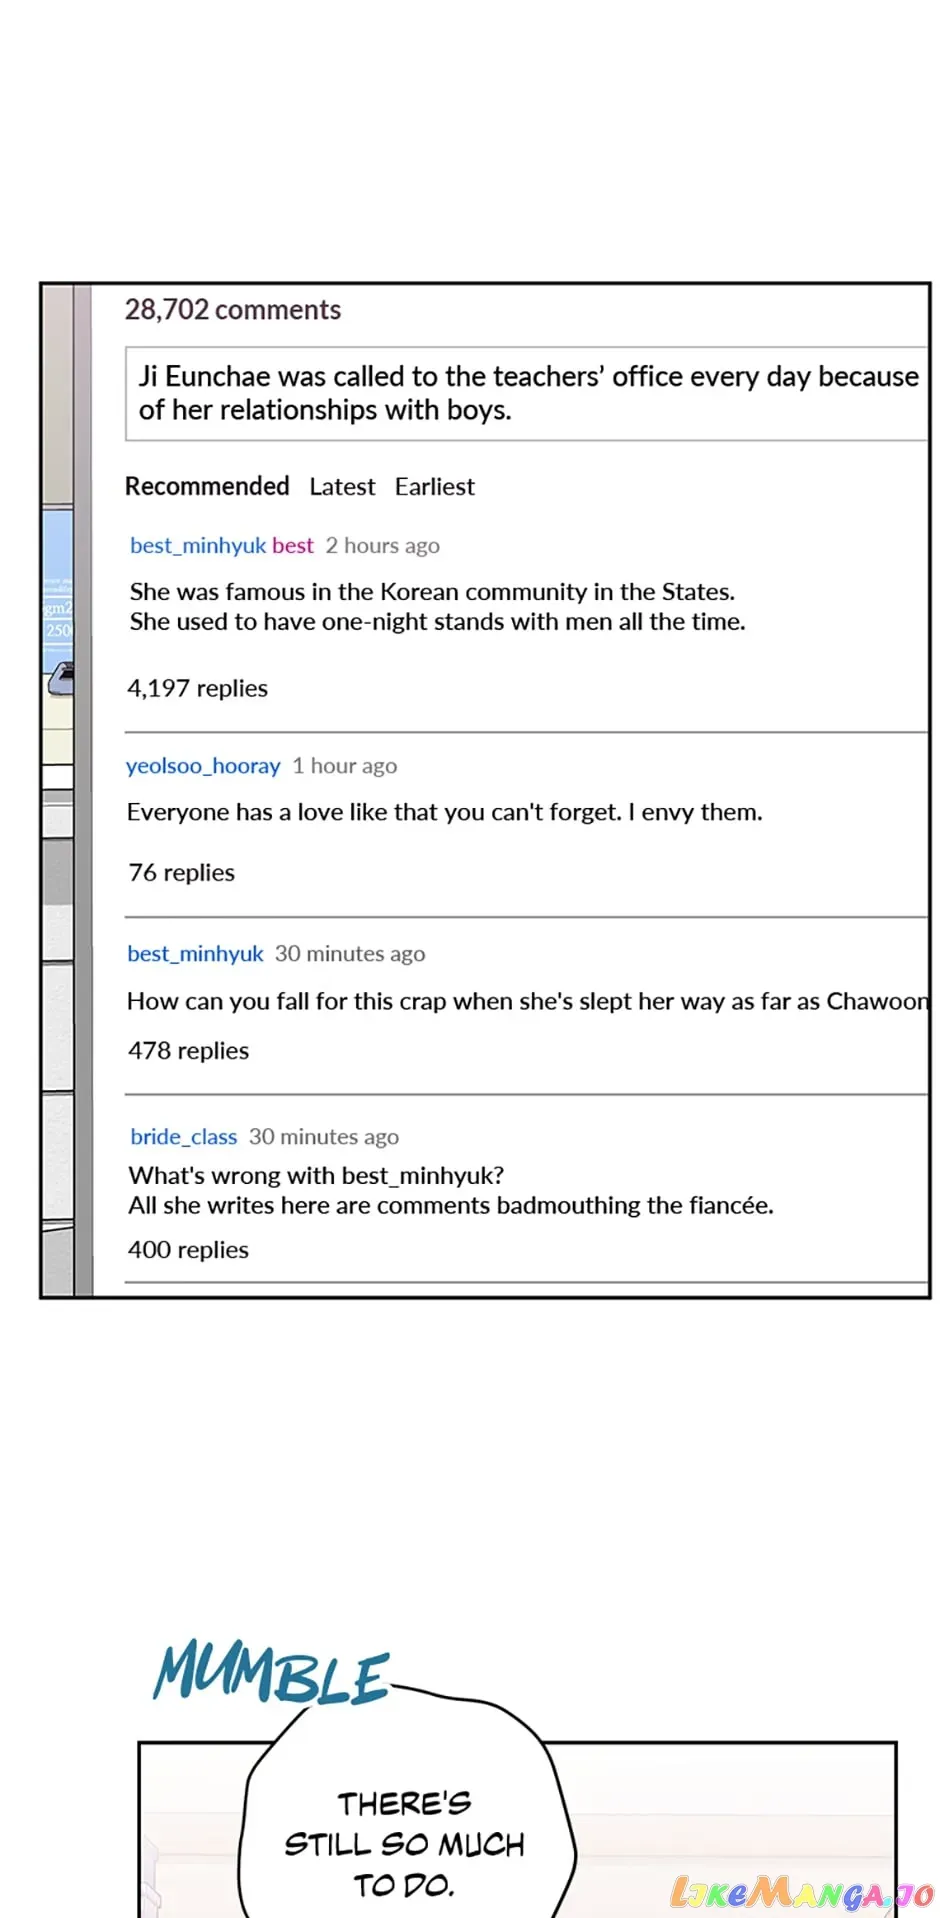Open bride_class user profile
This screenshot has width=940, height=1918.
tap(184, 1137)
